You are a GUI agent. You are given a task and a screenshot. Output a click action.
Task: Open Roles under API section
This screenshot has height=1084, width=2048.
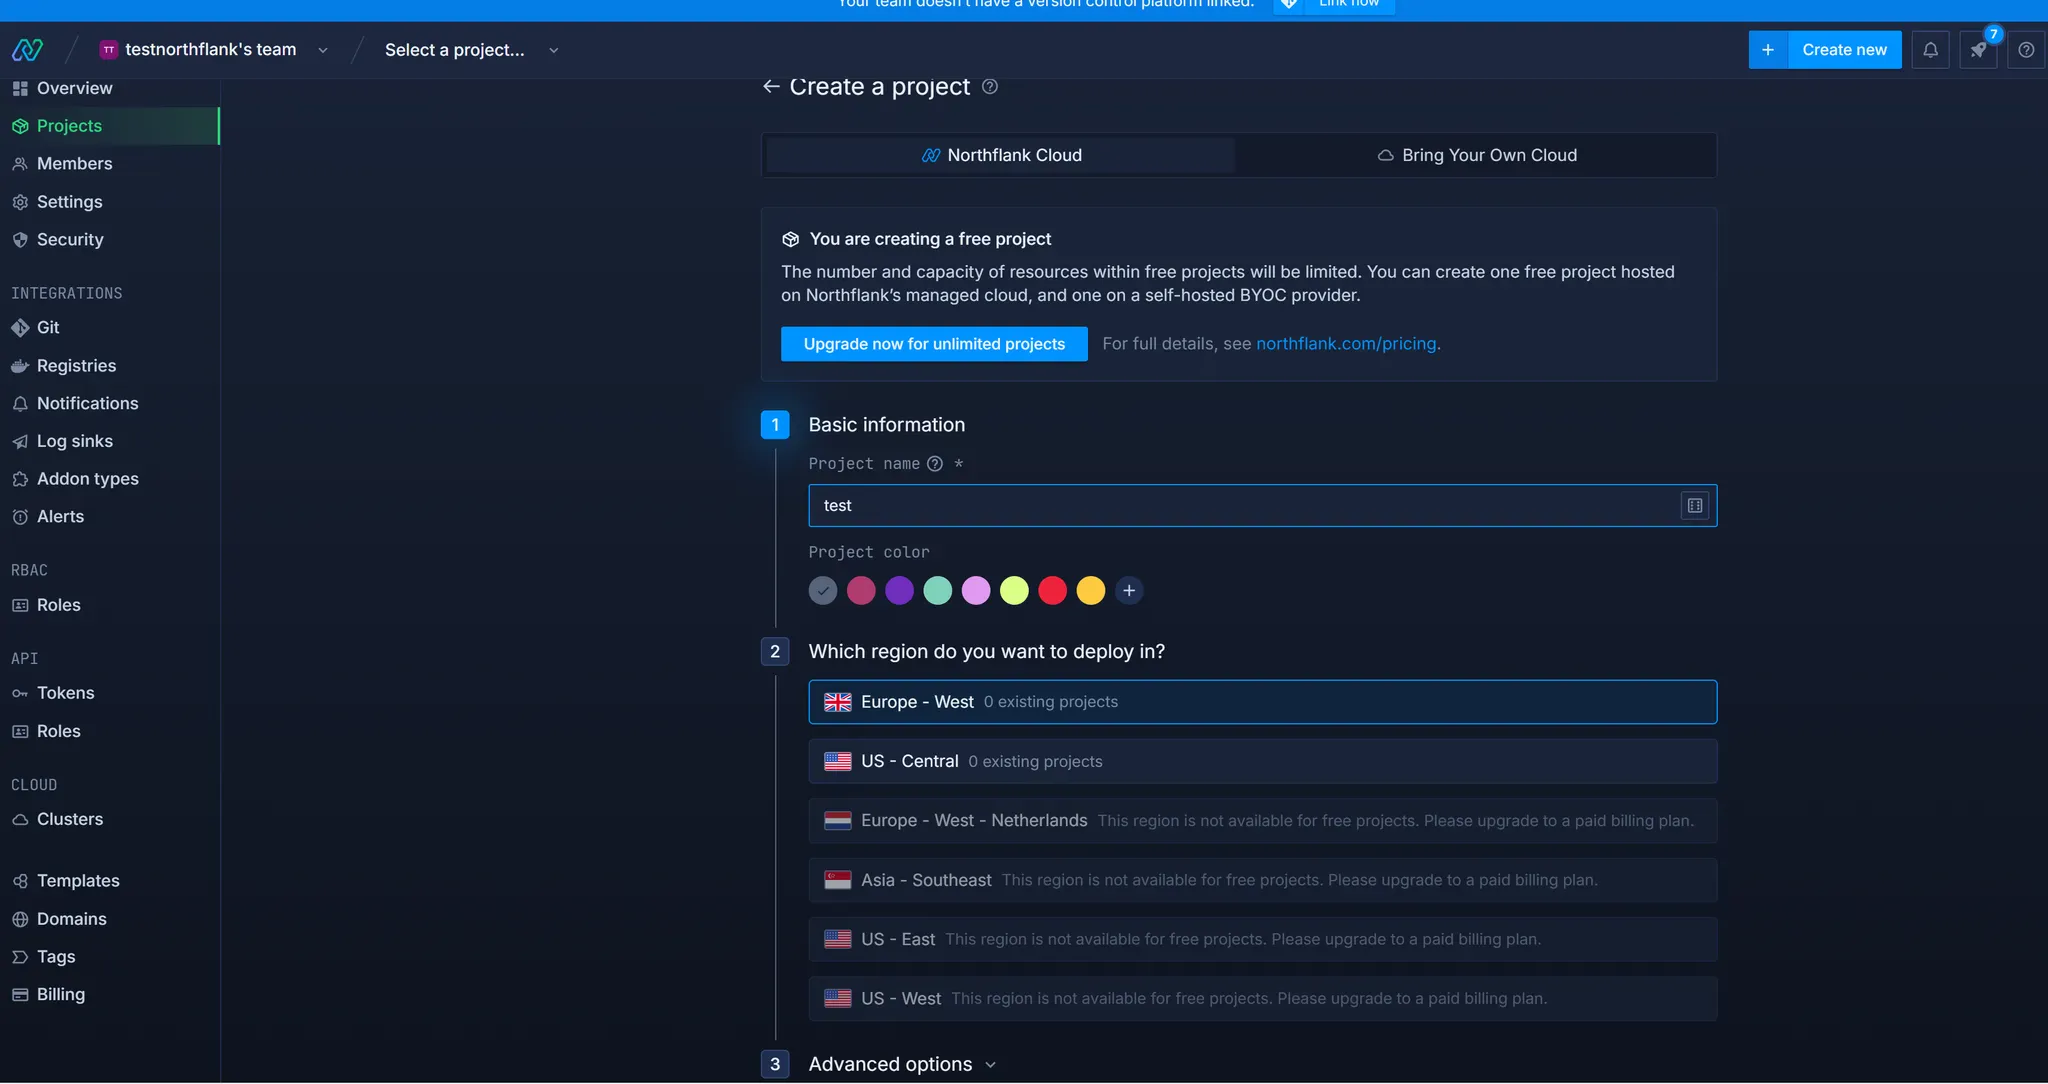click(58, 732)
